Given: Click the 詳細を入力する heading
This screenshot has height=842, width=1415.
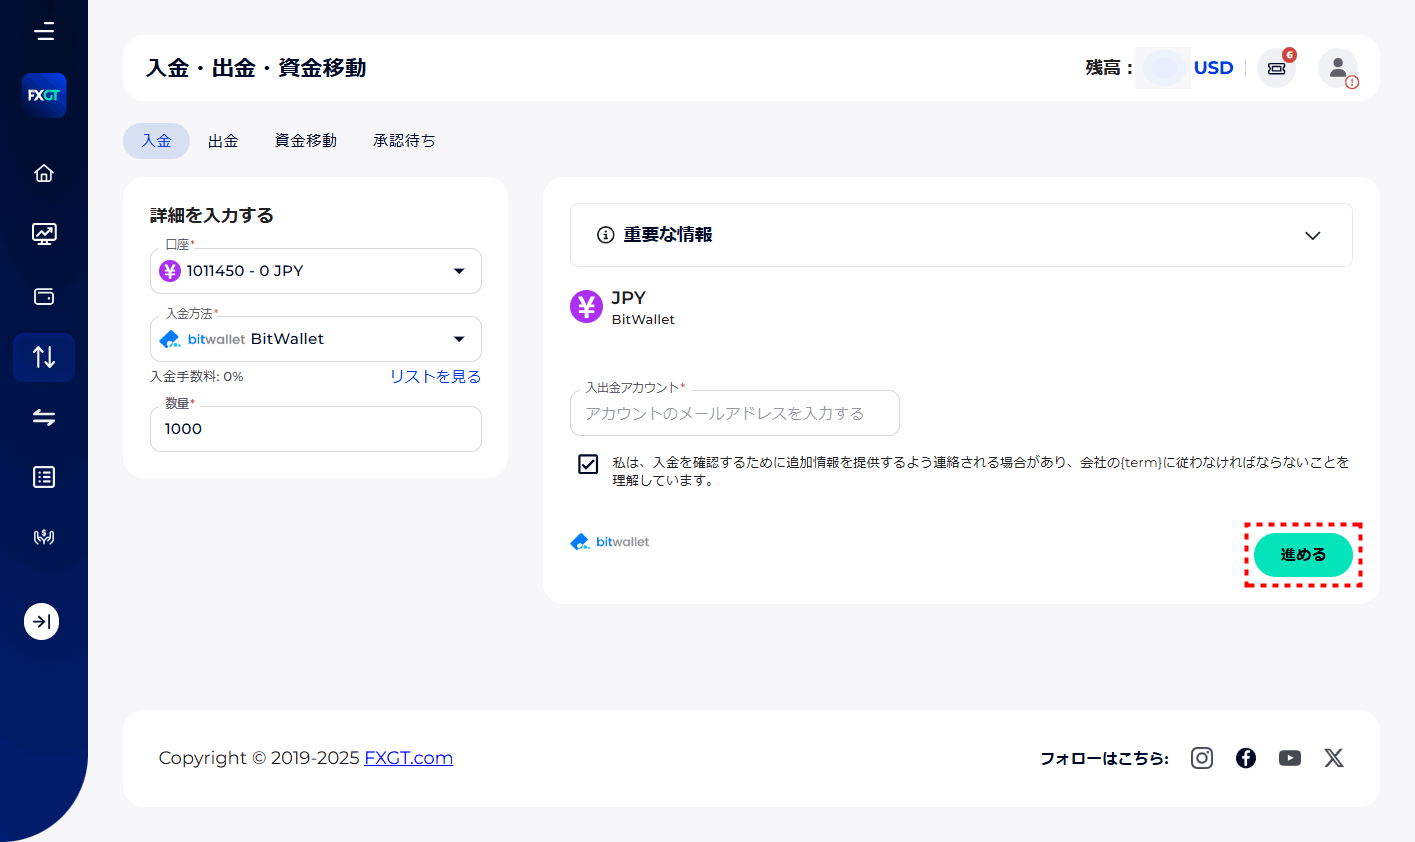Looking at the screenshot, I should (x=212, y=215).
